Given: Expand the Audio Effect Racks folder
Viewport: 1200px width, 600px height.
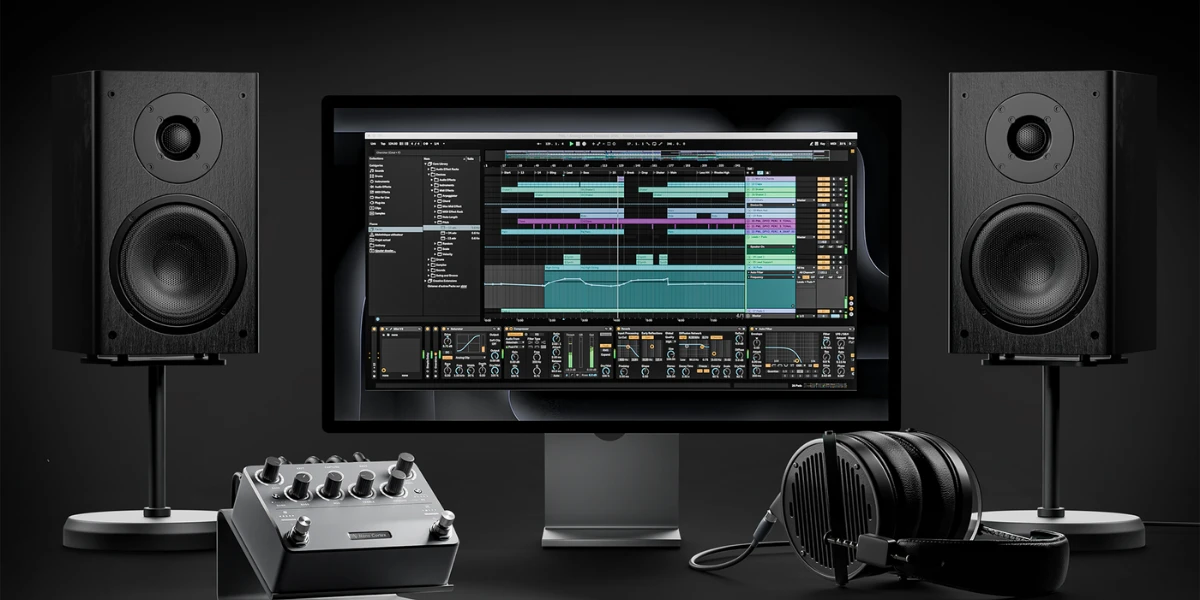Looking at the screenshot, I should (428, 169).
